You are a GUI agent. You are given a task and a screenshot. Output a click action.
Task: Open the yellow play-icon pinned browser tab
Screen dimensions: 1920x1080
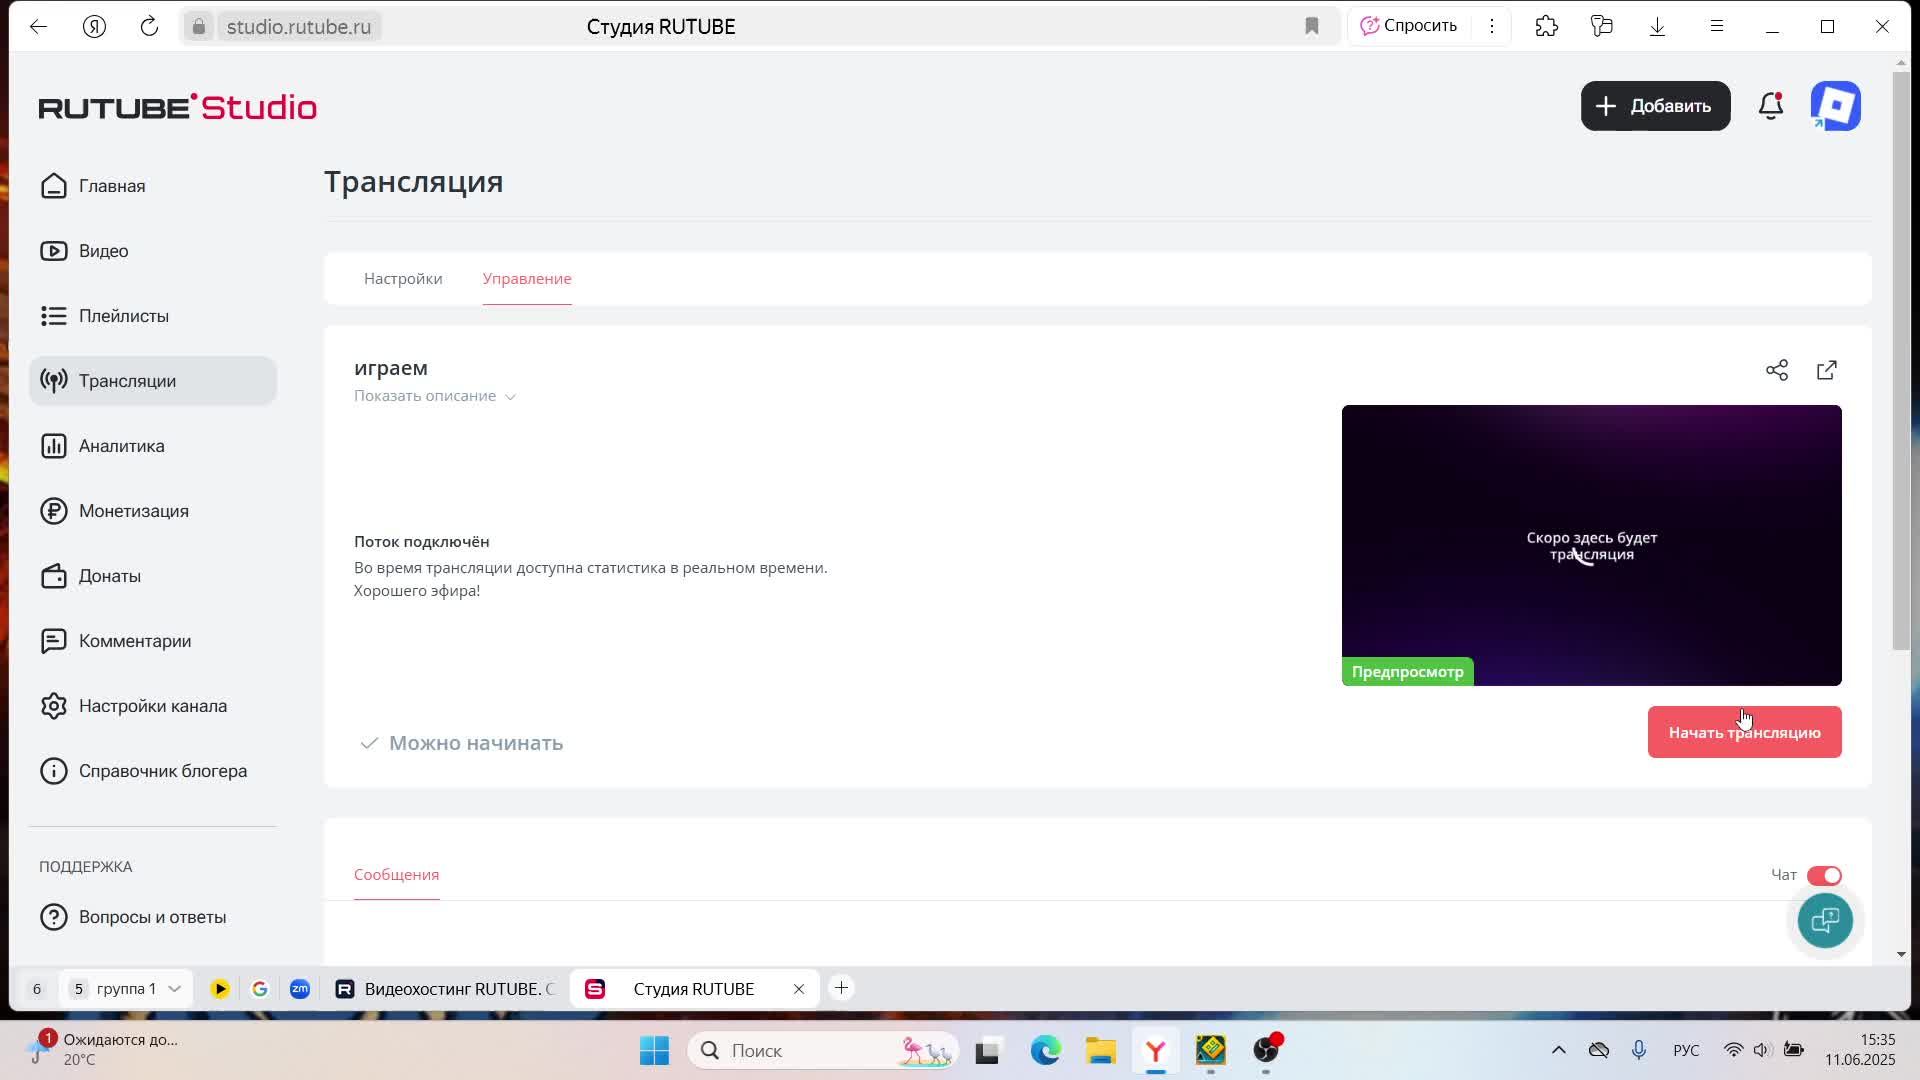[220, 989]
